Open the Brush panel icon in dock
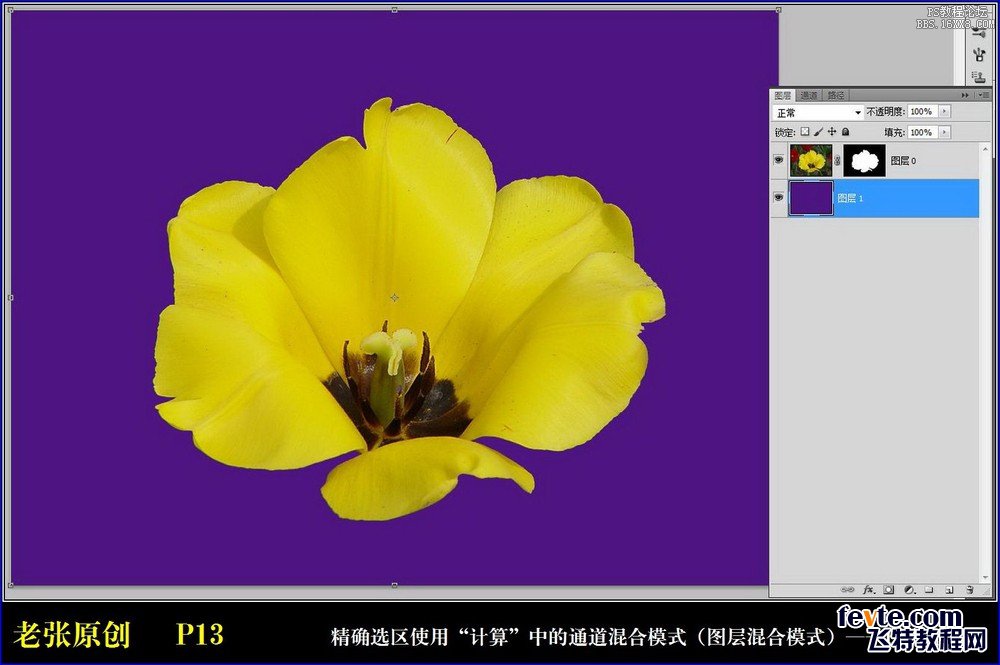The width and height of the screenshot is (1000, 665). [979, 54]
